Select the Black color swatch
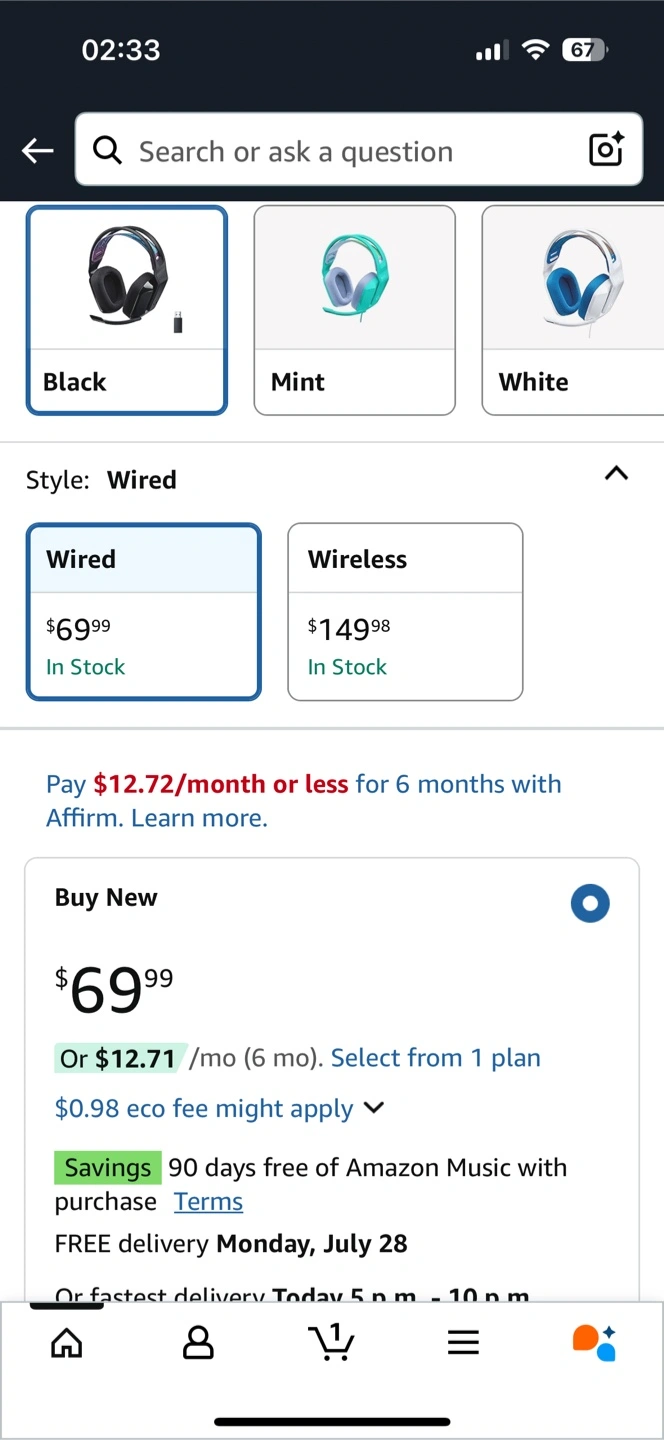Image resolution: width=664 pixels, height=1440 pixels. tap(127, 309)
